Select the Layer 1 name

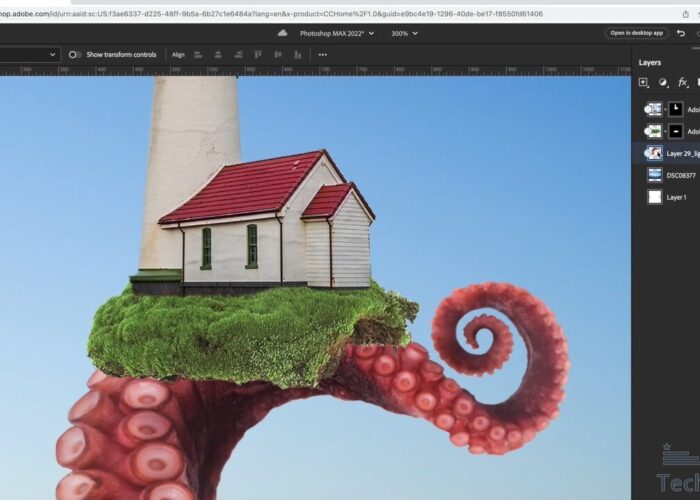pos(676,197)
